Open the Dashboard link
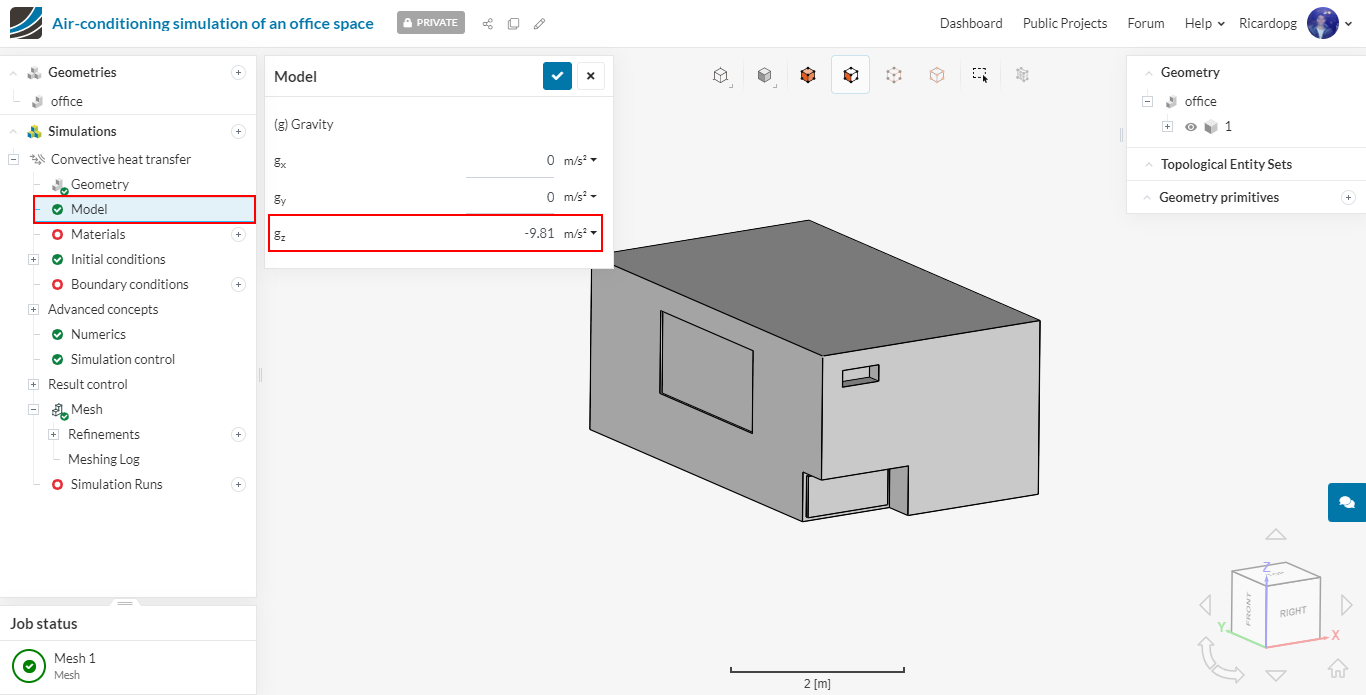The image size is (1366, 695). 970,23
